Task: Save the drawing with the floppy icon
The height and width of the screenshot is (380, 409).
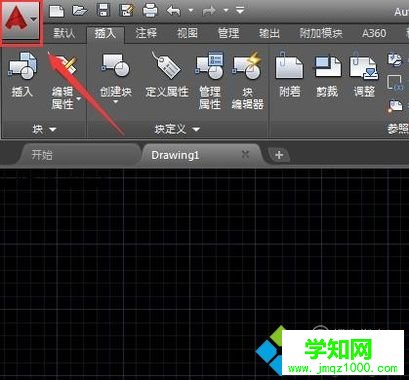Action: (103, 11)
